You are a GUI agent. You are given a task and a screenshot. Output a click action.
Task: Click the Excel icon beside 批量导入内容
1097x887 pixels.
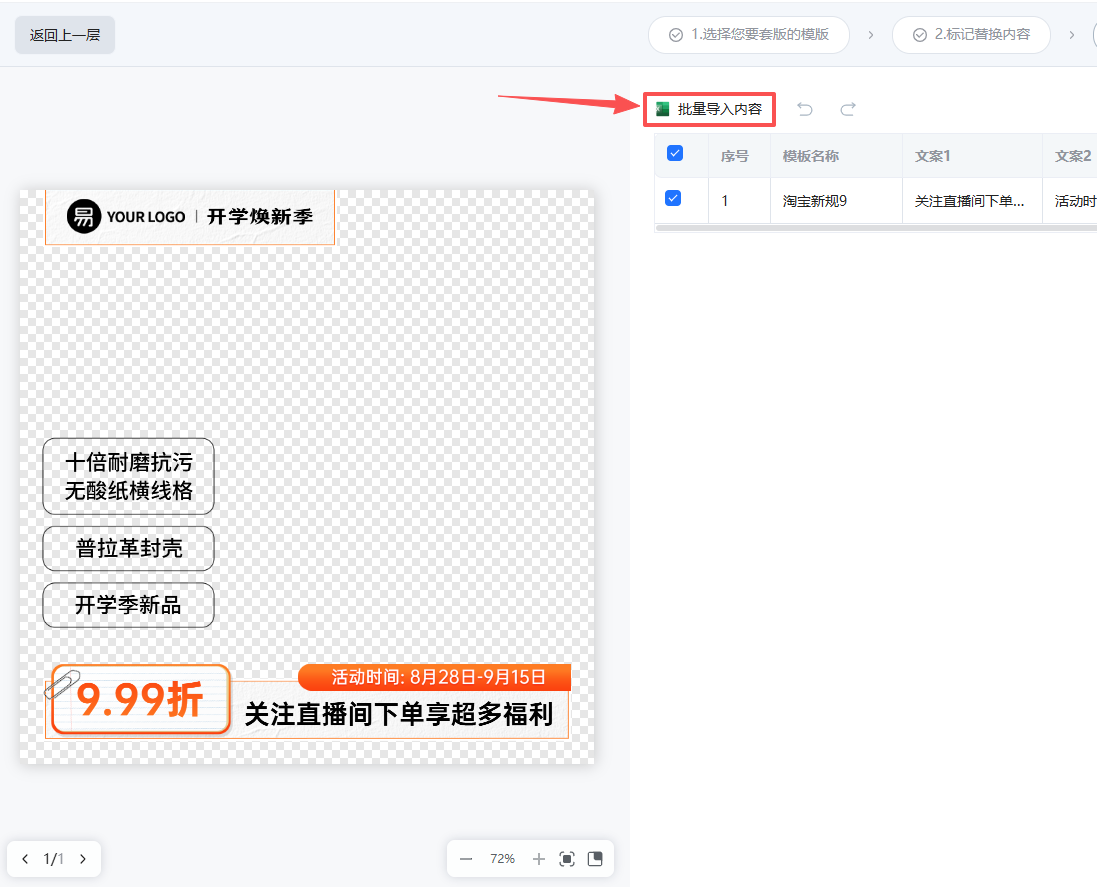click(661, 109)
